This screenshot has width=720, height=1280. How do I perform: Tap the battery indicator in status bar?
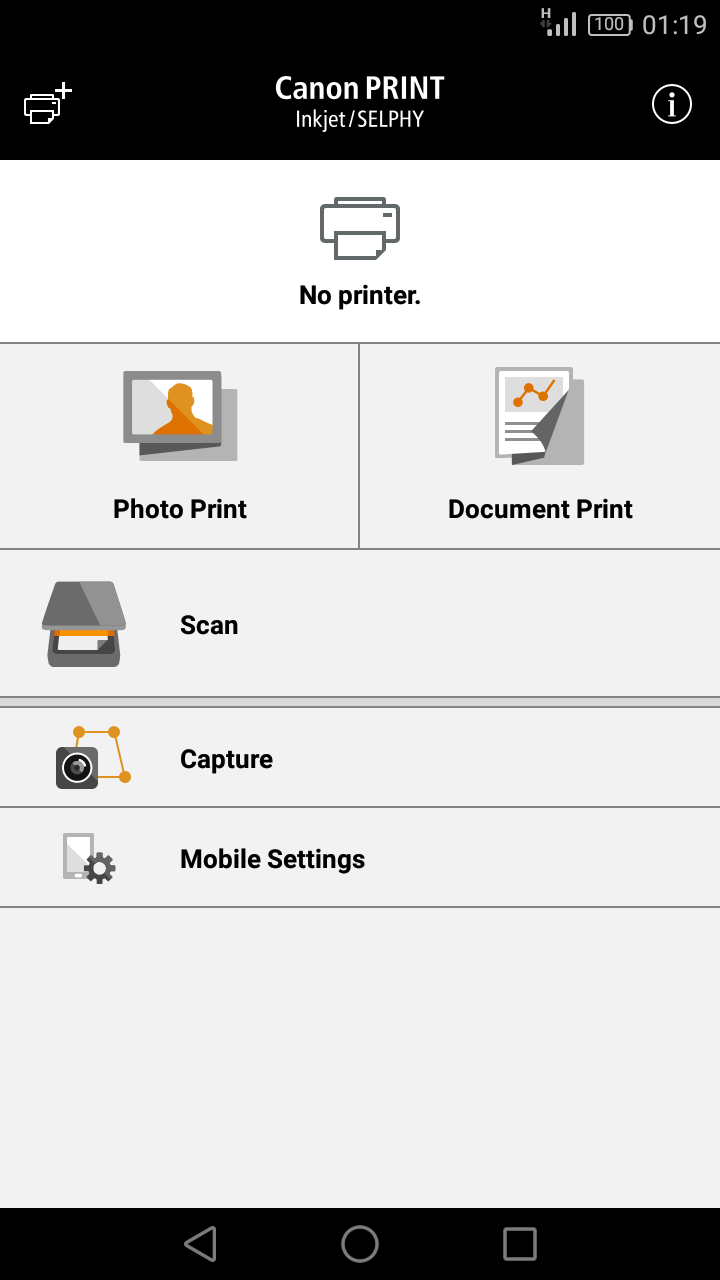point(610,25)
